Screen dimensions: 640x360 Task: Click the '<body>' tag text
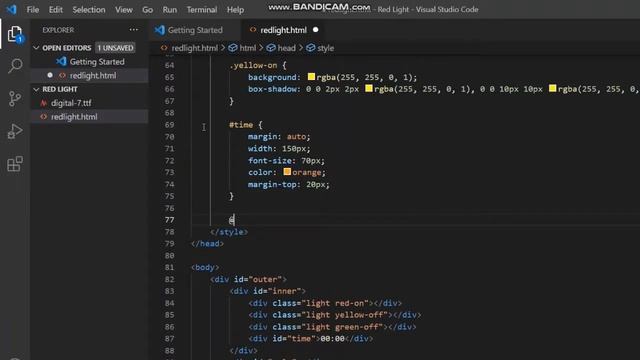coord(205,267)
